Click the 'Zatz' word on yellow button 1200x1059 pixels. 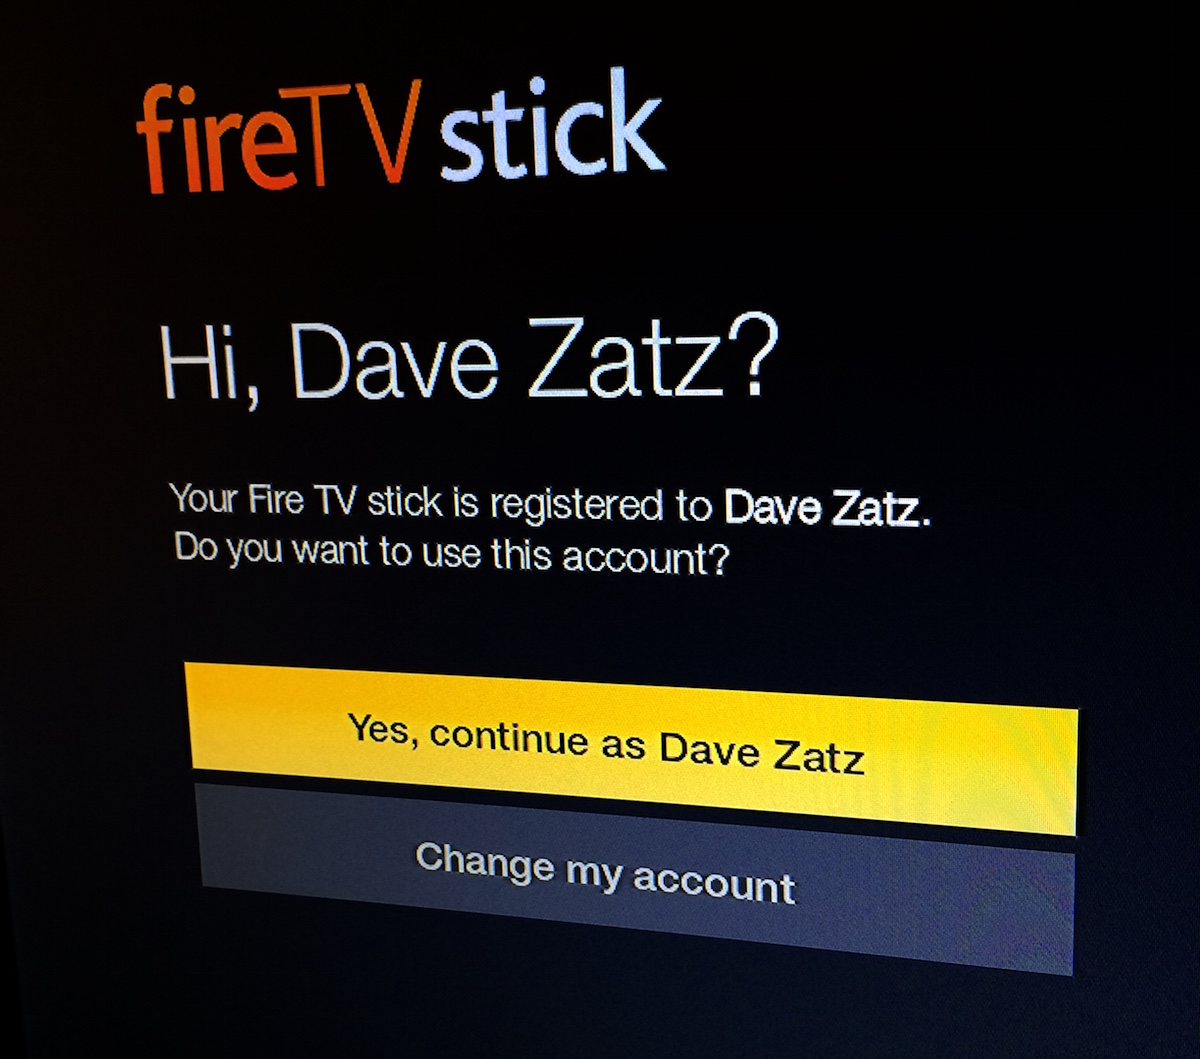coord(818,758)
